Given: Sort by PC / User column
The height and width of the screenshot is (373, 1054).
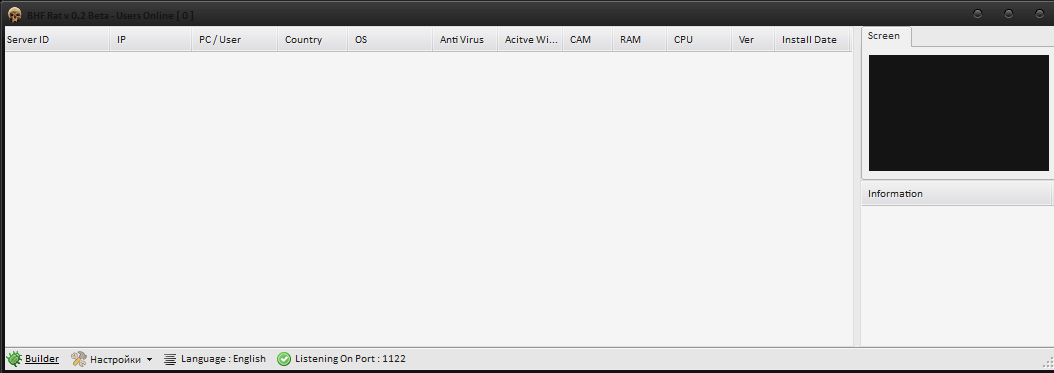Looking at the screenshot, I should (x=235, y=40).
